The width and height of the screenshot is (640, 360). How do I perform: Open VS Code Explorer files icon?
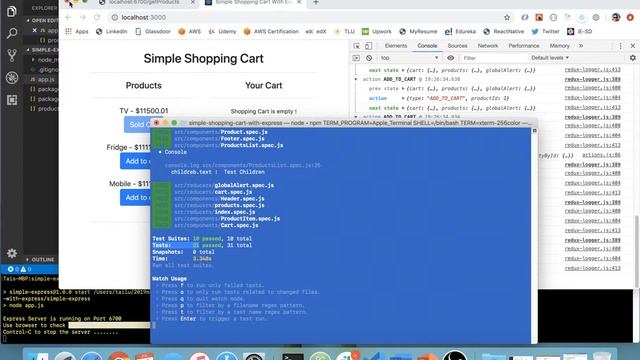[x=11, y=11]
